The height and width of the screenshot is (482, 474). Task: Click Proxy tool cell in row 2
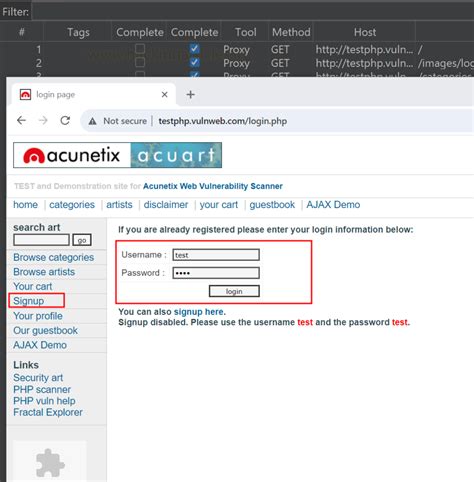pyautogui.click(x=236, y=63)
